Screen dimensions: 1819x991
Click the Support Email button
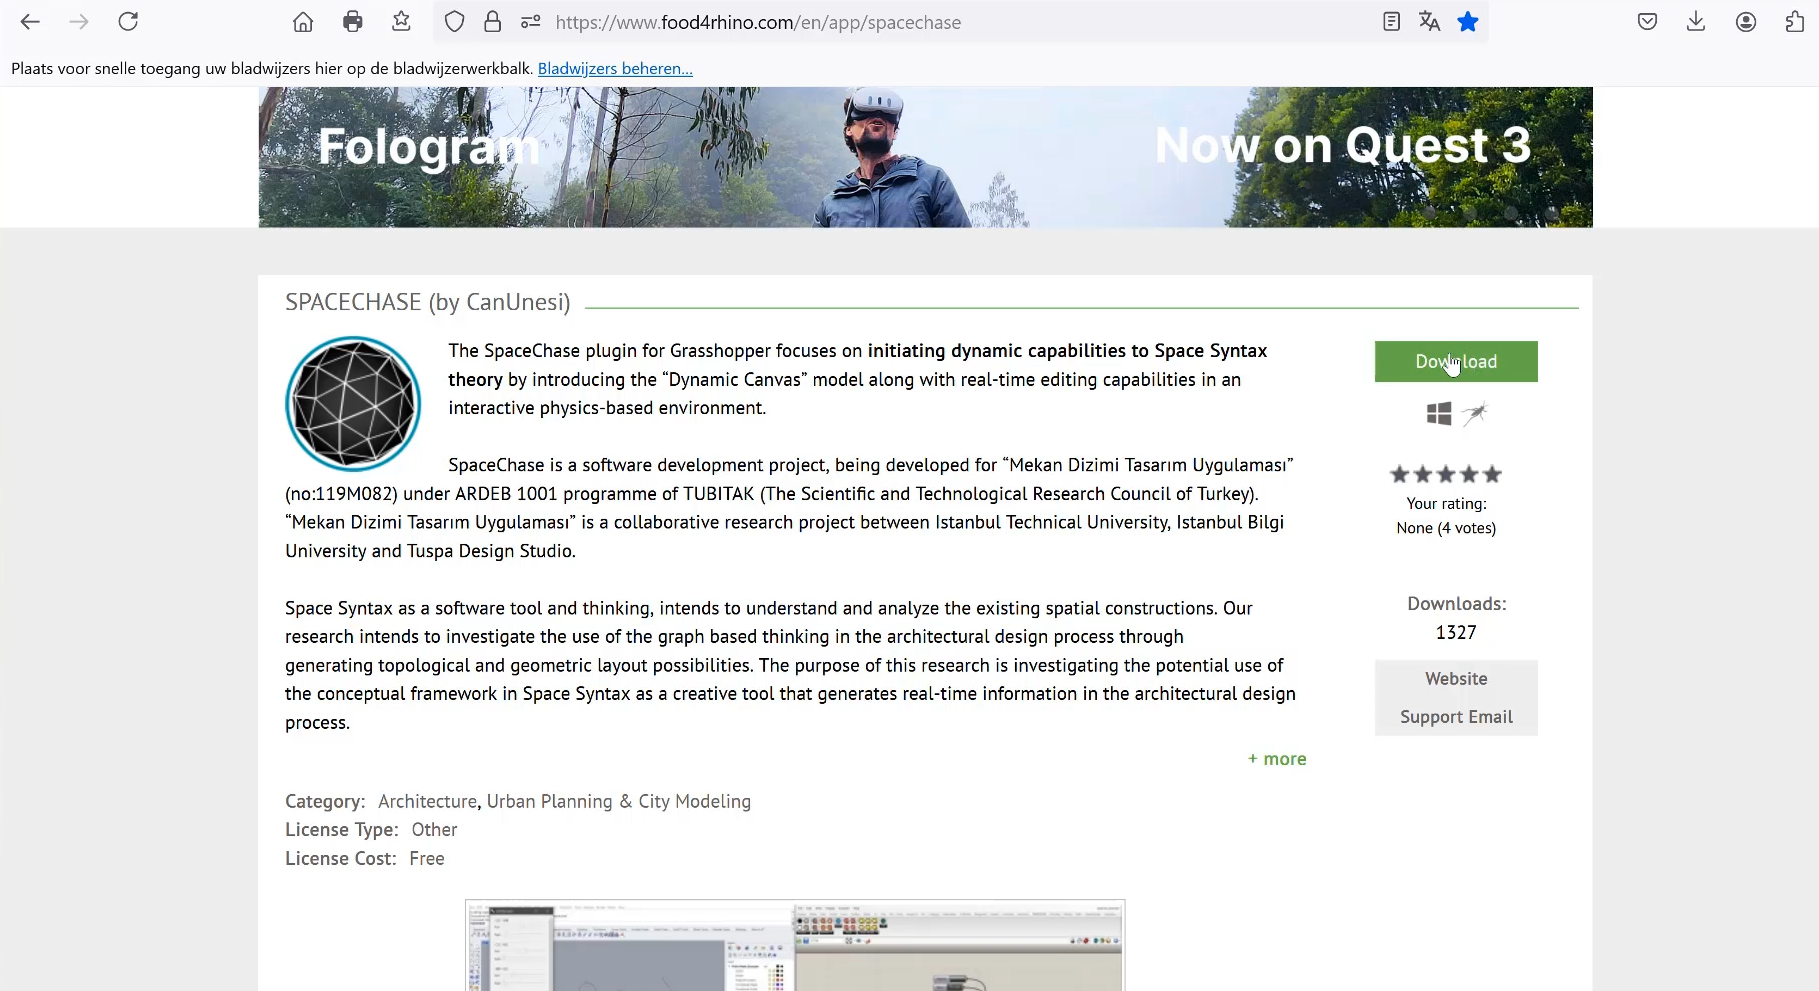point(1456,717)
